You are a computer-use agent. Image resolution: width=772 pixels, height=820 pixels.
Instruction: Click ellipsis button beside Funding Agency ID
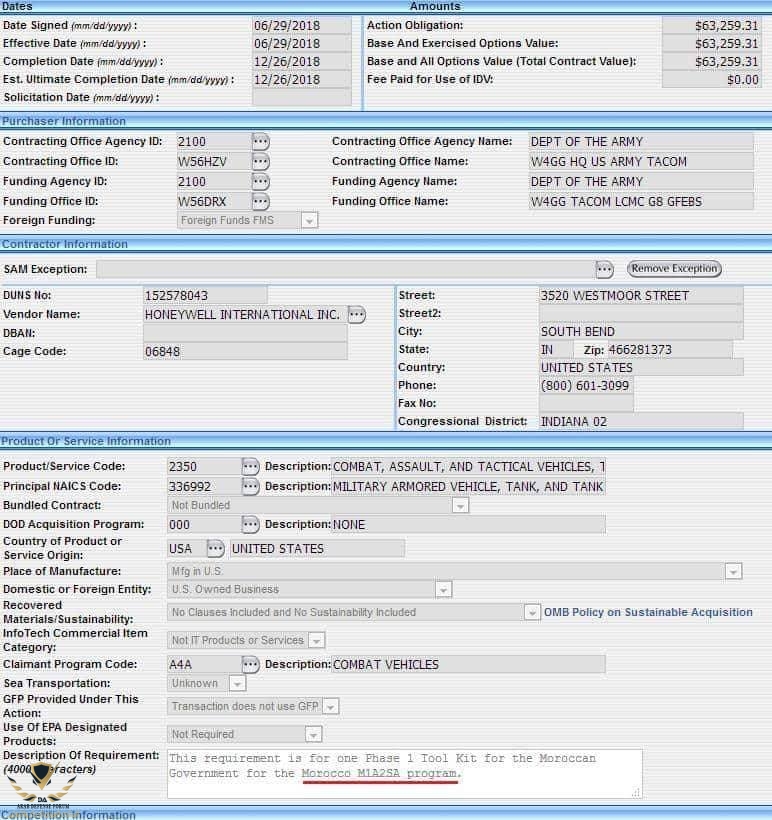pos(260,181)
